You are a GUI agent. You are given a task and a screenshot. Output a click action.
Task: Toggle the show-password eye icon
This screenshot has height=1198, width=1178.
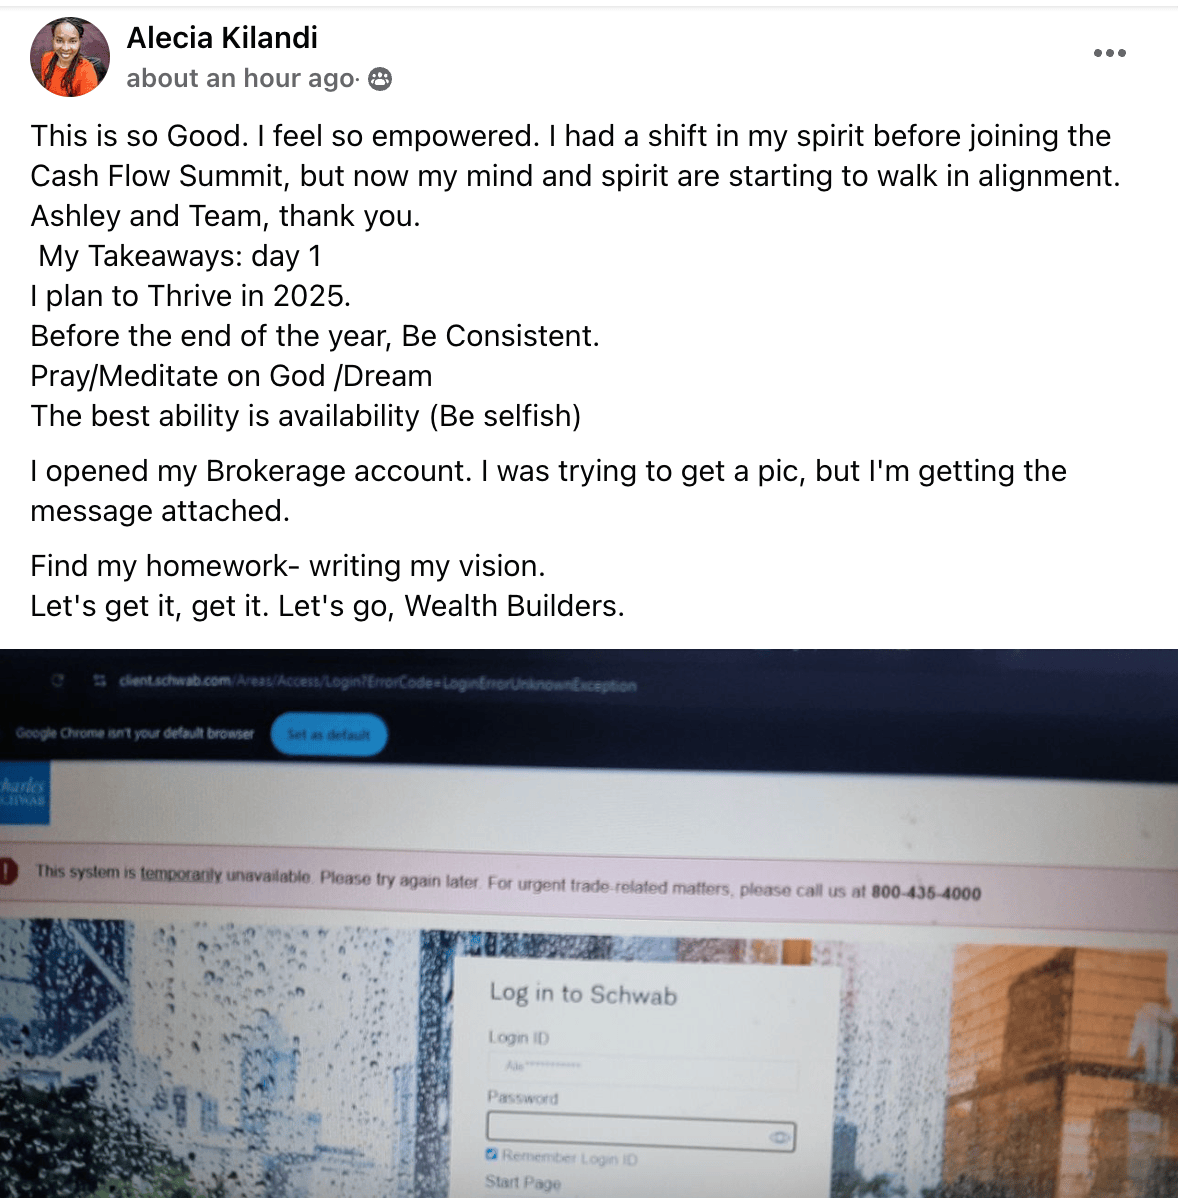[778, 1138]
